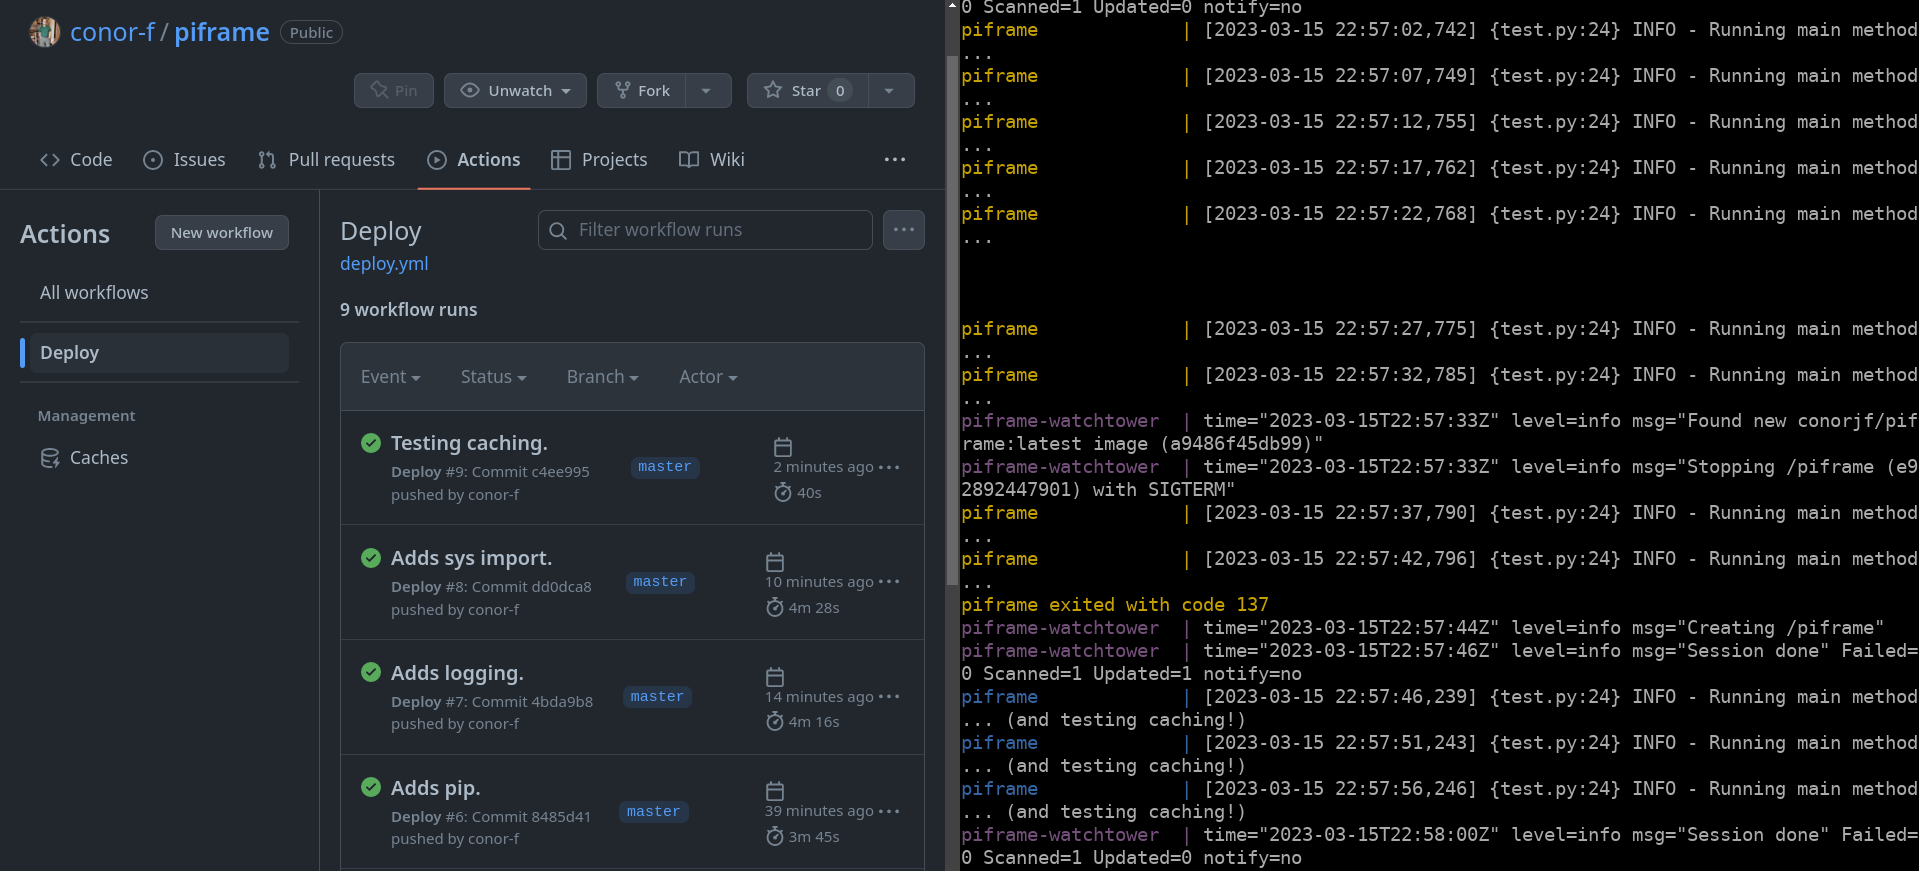The height and width of the screenshot is (871, 1919).
Task: Click master branch label on Deploy #9
Action: tap(665, 467)
